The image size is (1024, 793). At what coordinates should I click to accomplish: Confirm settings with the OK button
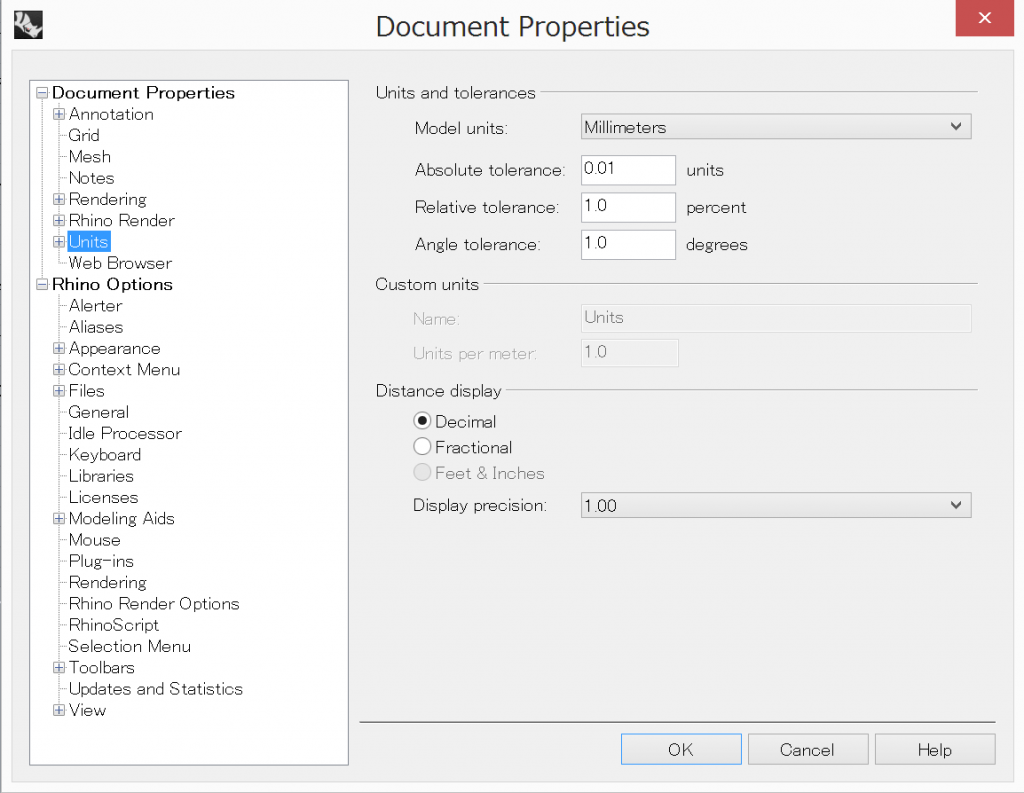(681, 749)
